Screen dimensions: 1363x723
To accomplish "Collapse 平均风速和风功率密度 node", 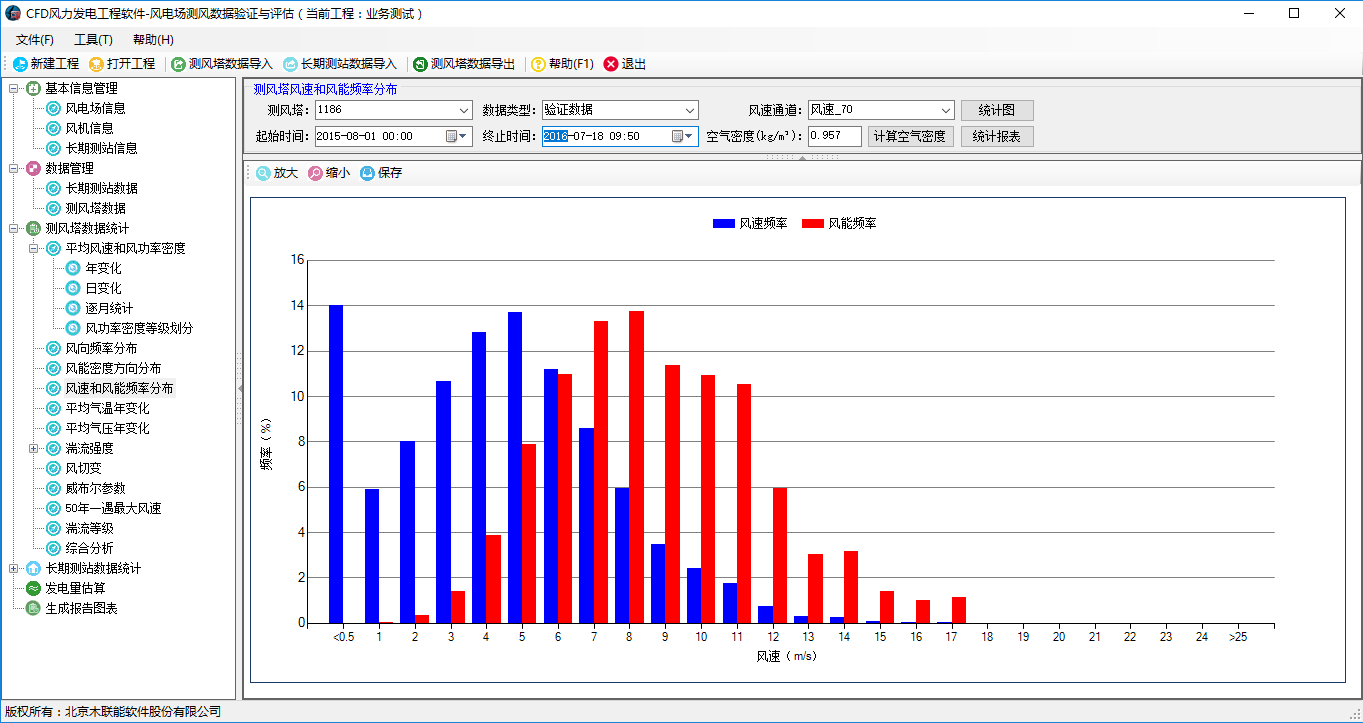I will [34, 248].
